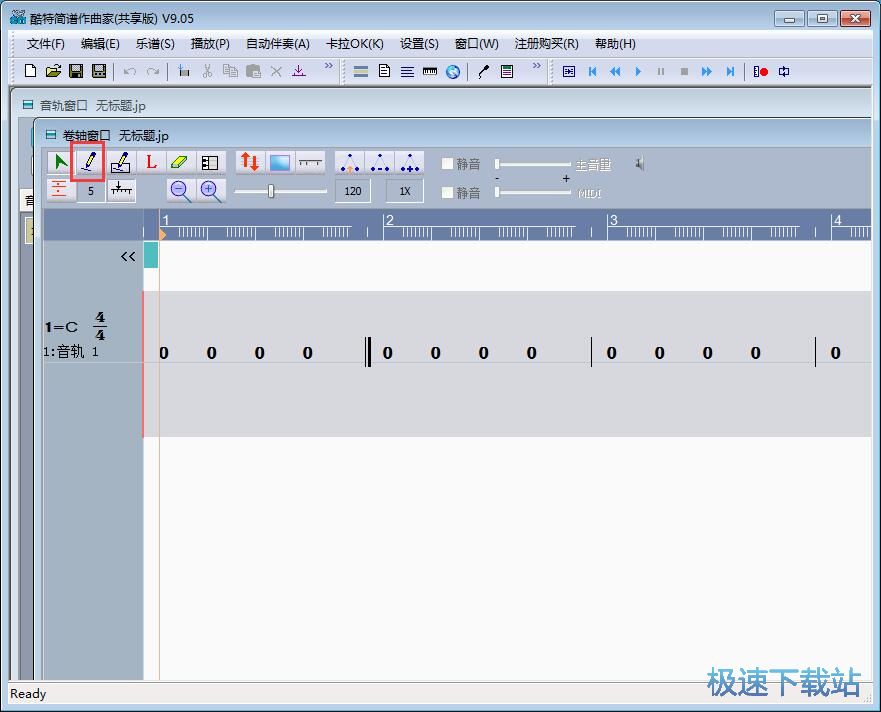Select the pencil note input tool
The width and height of the screenshot is (881, 712).
89,162
